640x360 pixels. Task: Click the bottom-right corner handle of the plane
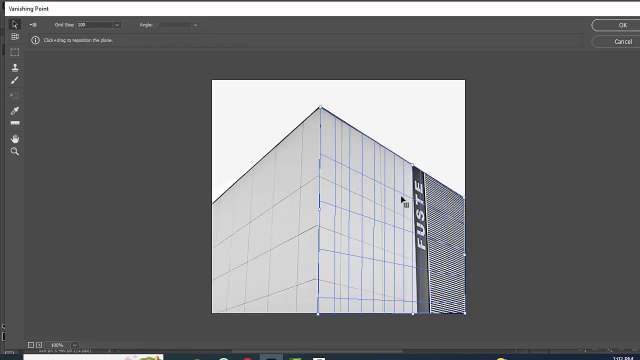pos(465,313)
